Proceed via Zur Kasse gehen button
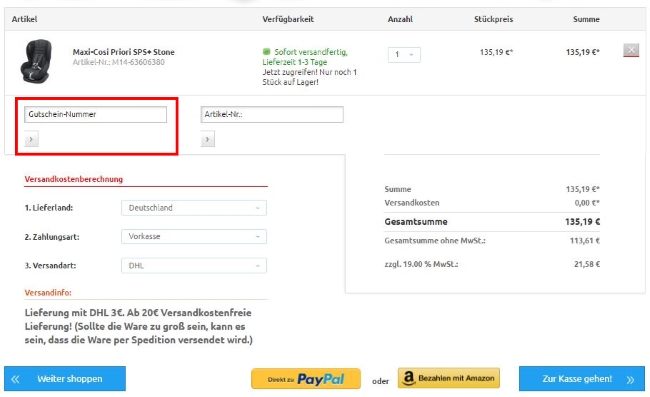 [x=582, y=379]
